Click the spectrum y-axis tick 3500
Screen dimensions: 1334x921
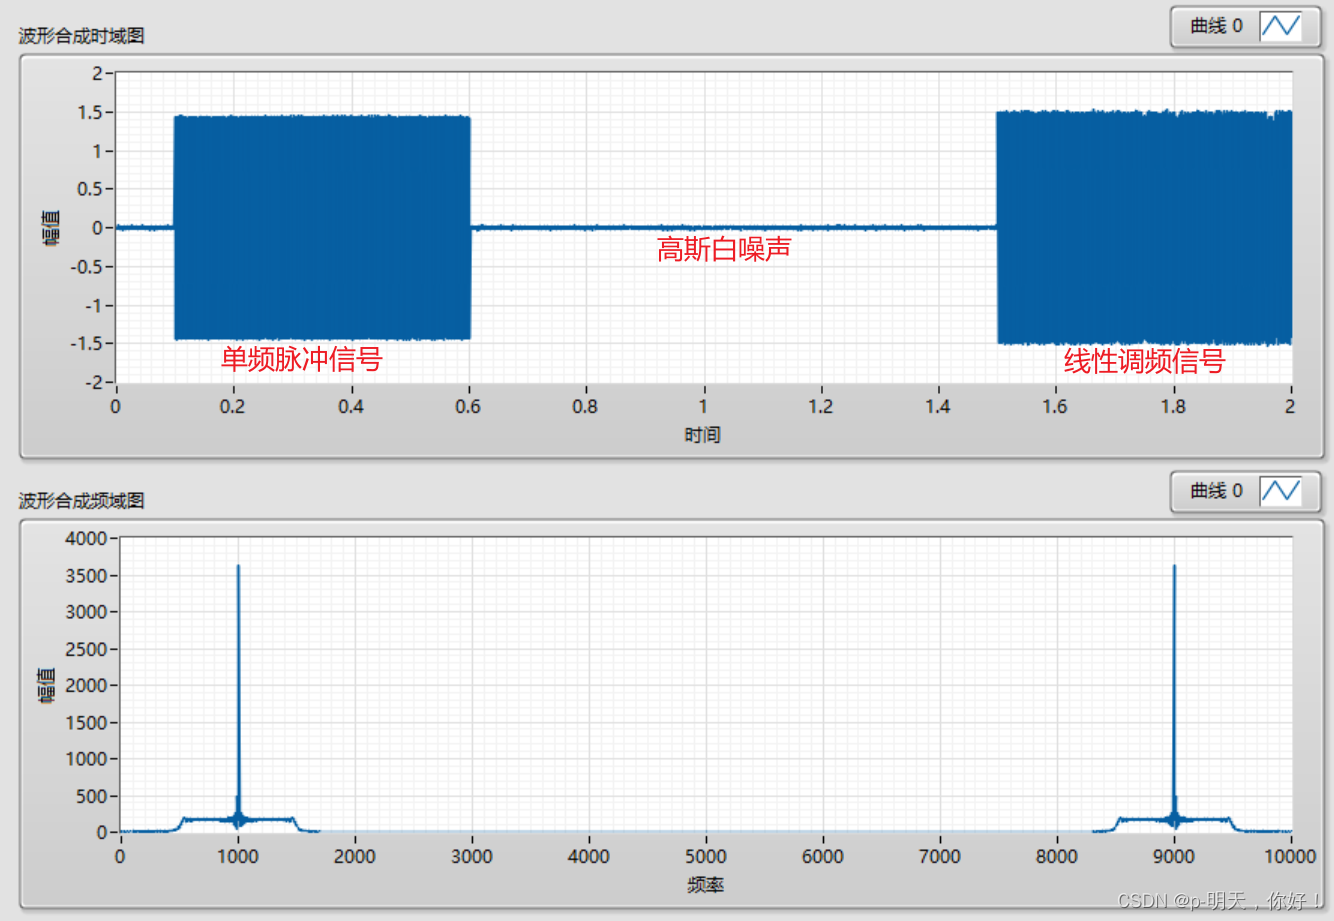(86, 575)
